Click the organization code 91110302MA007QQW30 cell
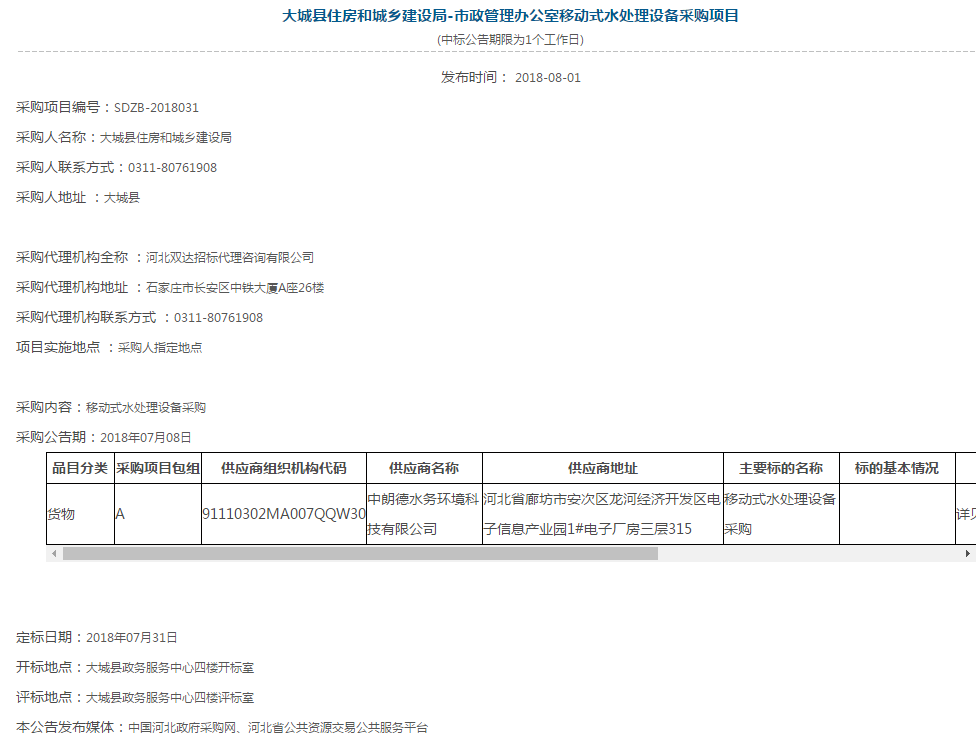This screenshot has width=976, height=740. 283,514
